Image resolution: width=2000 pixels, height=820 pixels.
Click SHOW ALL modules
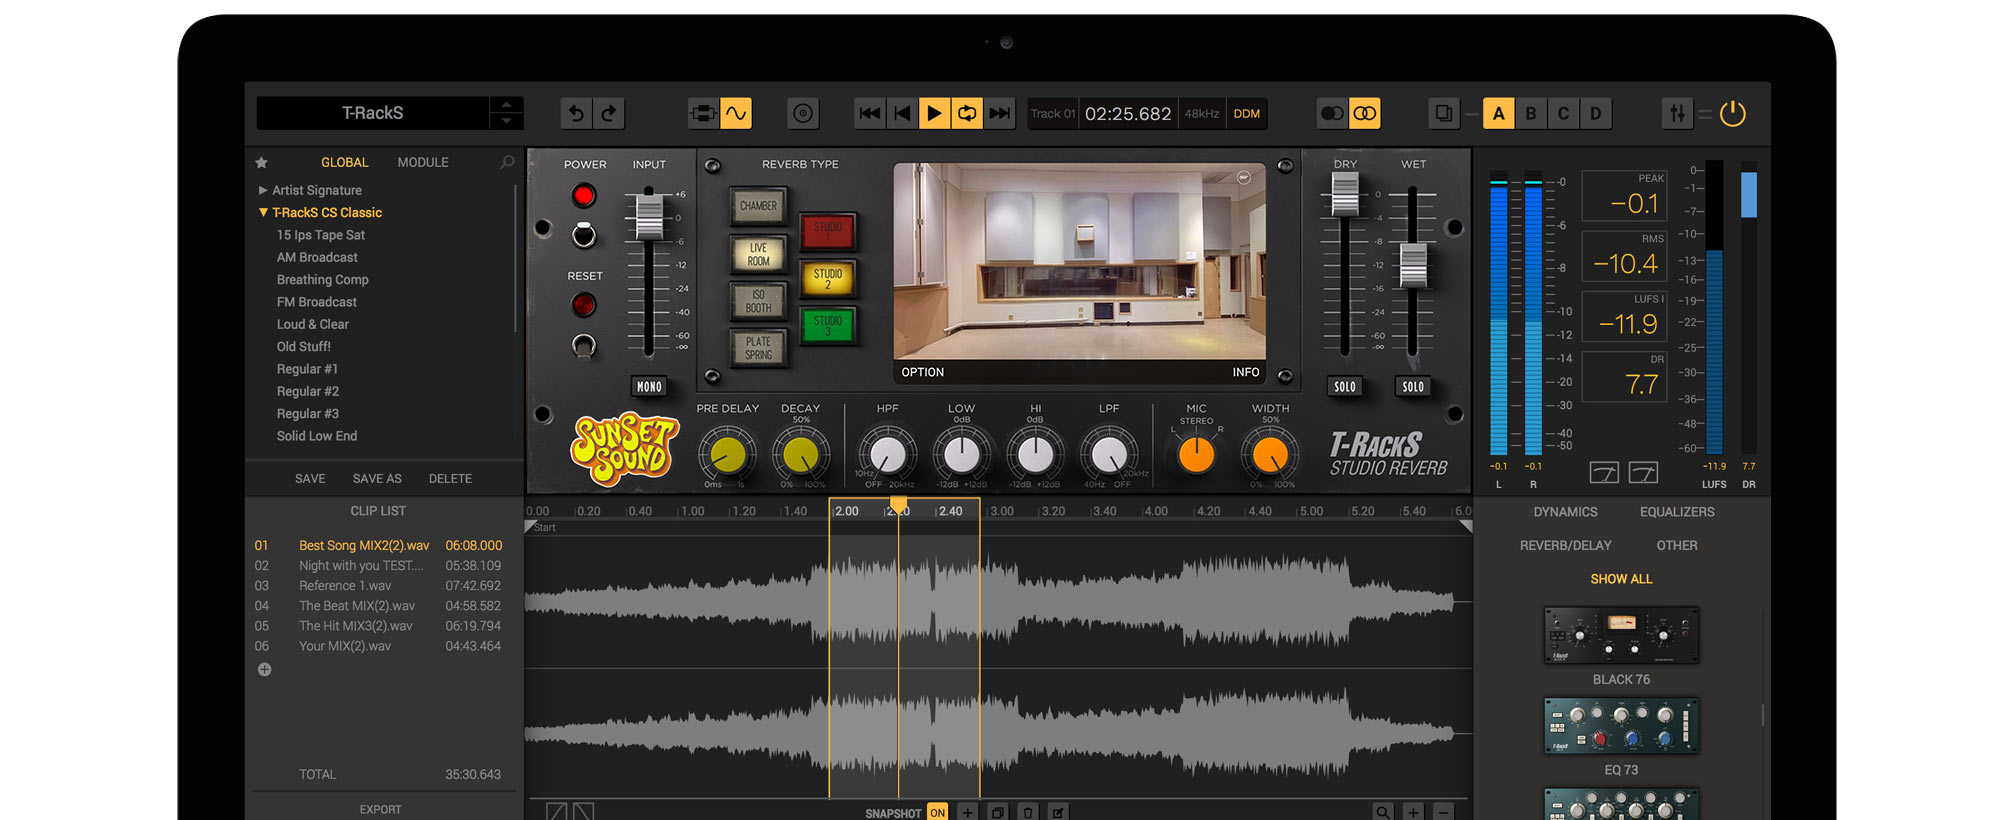click(x=1621, y=579)
